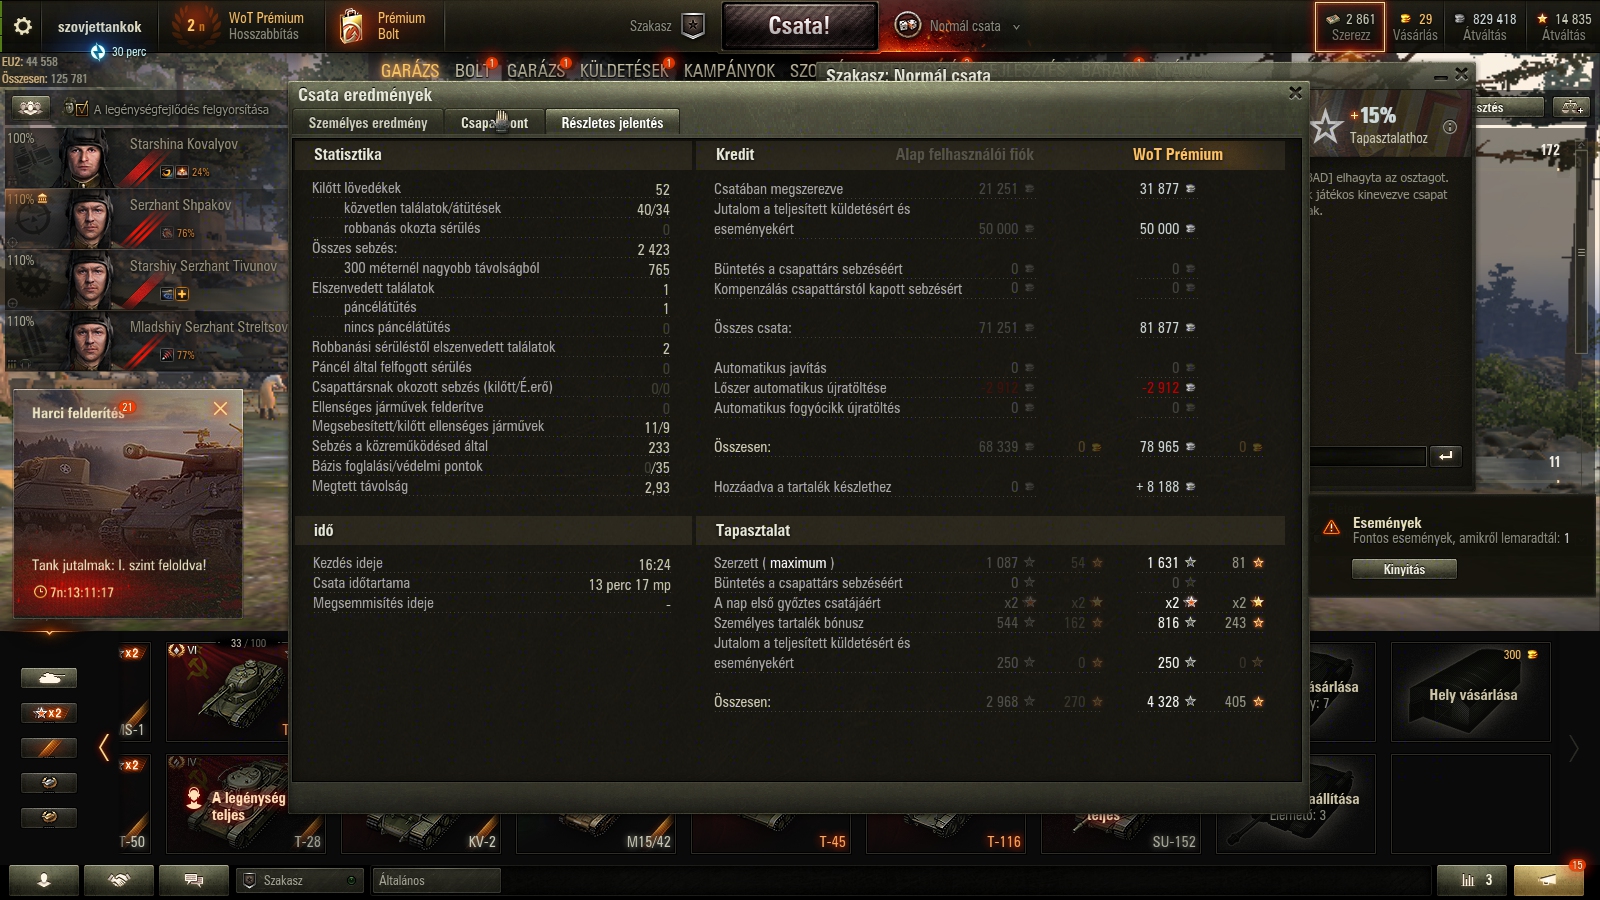Click the Kinyitás button under Események

[1404, 569]
